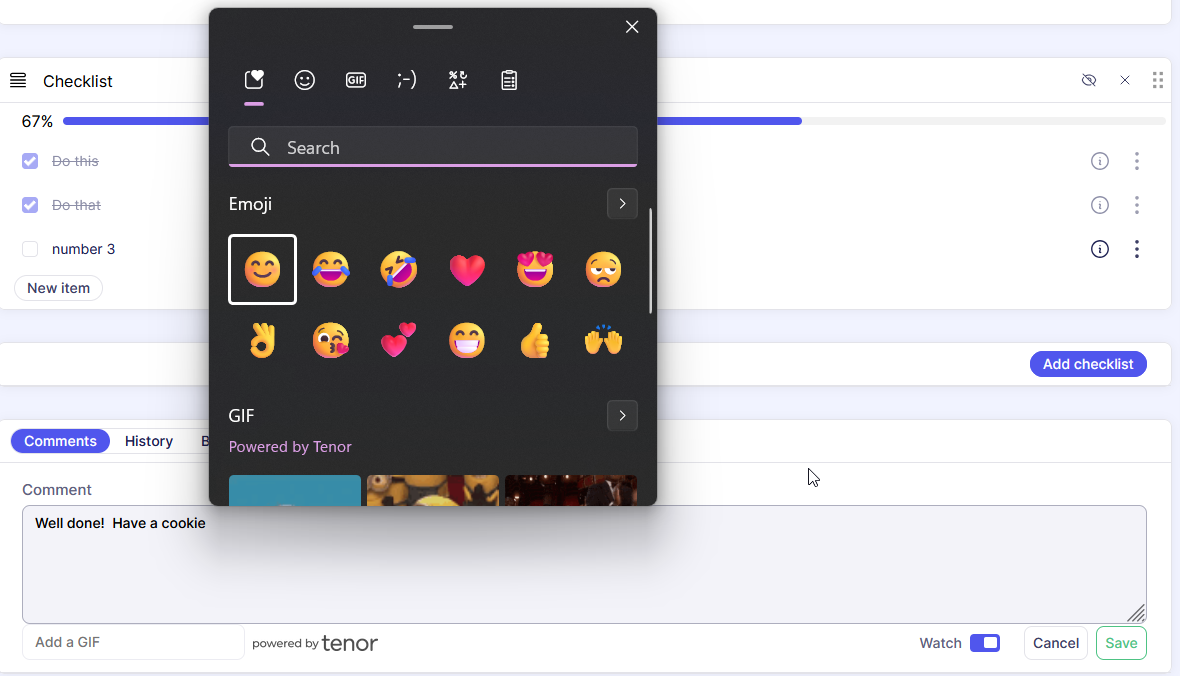Uncheck the 'Do this' checkbox

click(30, 161)
